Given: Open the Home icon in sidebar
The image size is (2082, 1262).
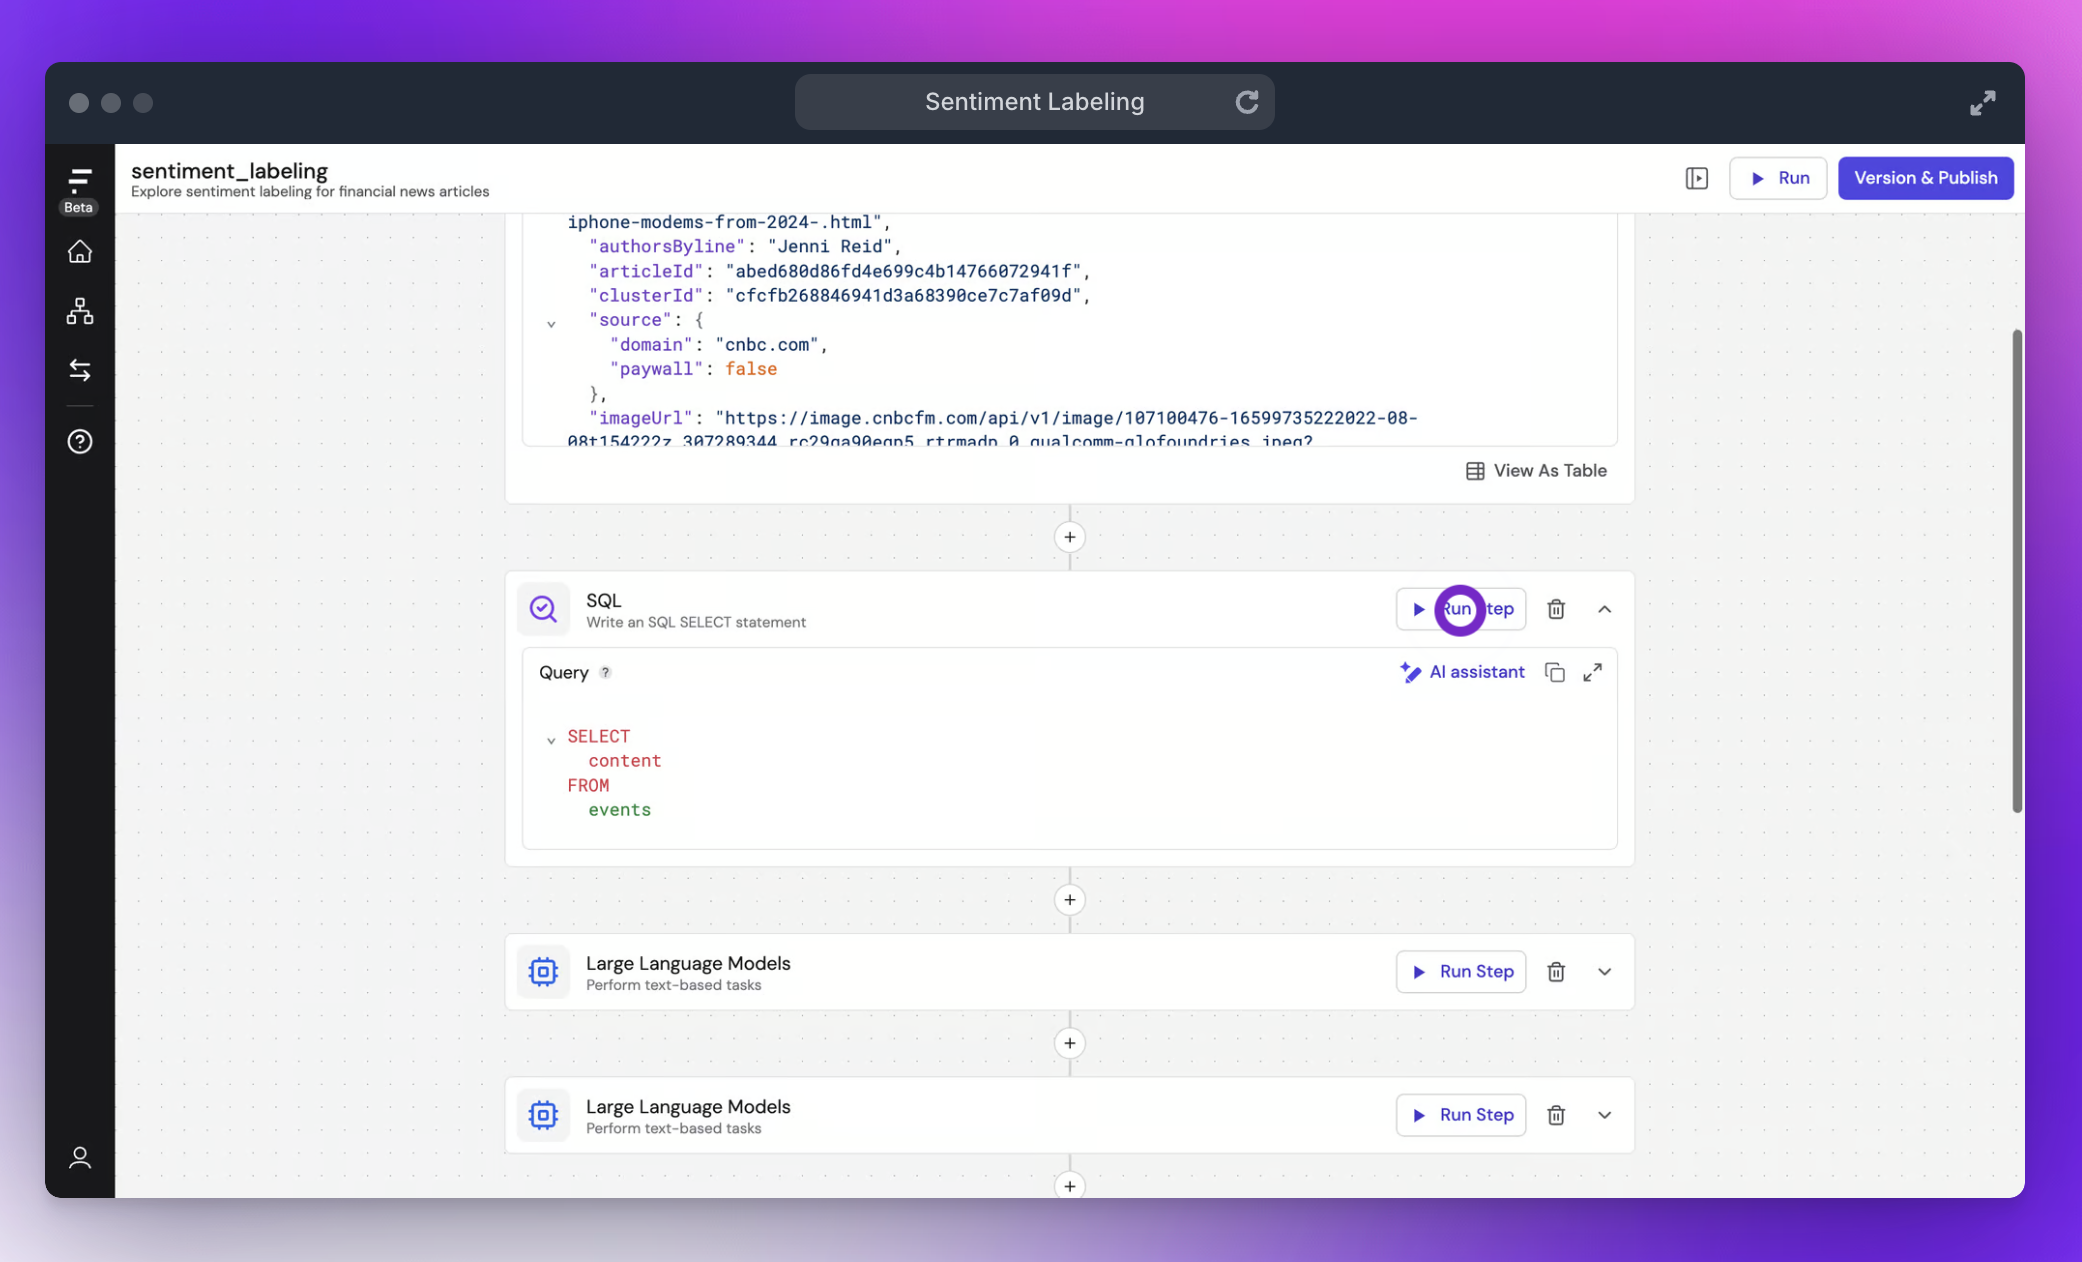Looking at the screenshot, I should [x=80, y=252].
